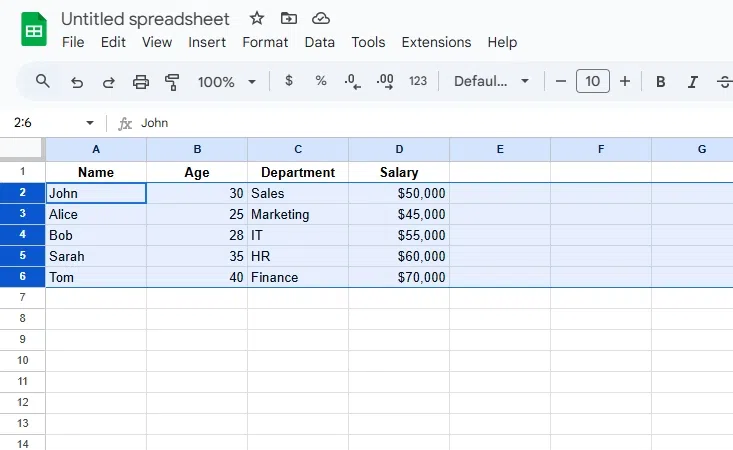Viewport: 733px width, 450px height.
Task: Select the cell containing Marketing
Action: (298, 214)
